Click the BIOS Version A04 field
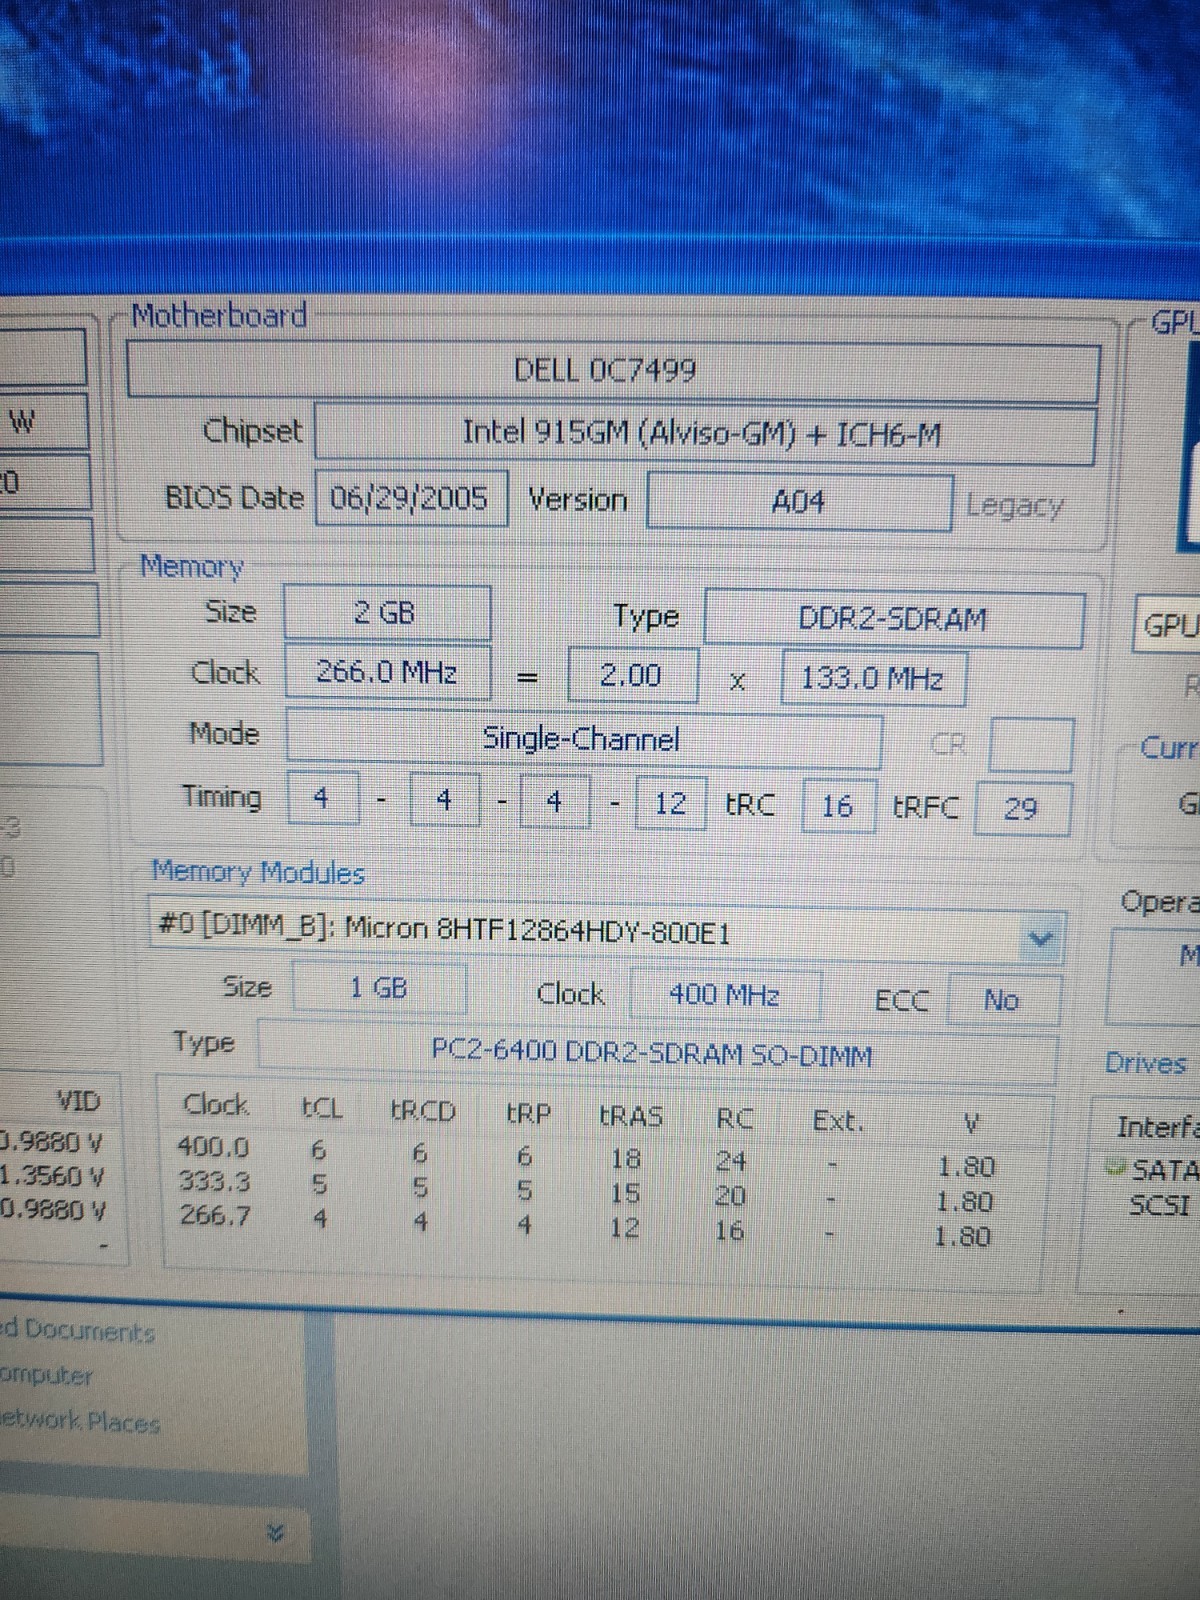The height and width of the screenshot is (1600, 1200). (799, 501)
